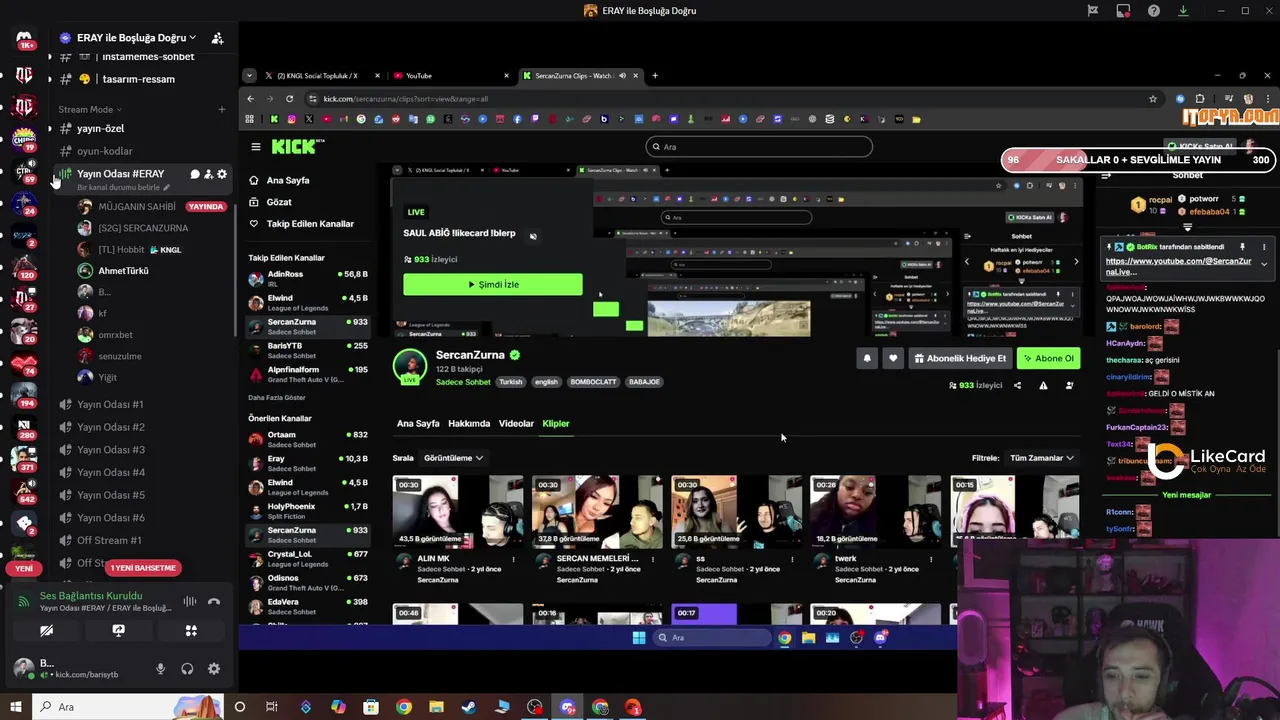The width and height of the screenshot is (1280, 720).
Task: Toggle Discord camera on or off
Action: click(46, 631)
